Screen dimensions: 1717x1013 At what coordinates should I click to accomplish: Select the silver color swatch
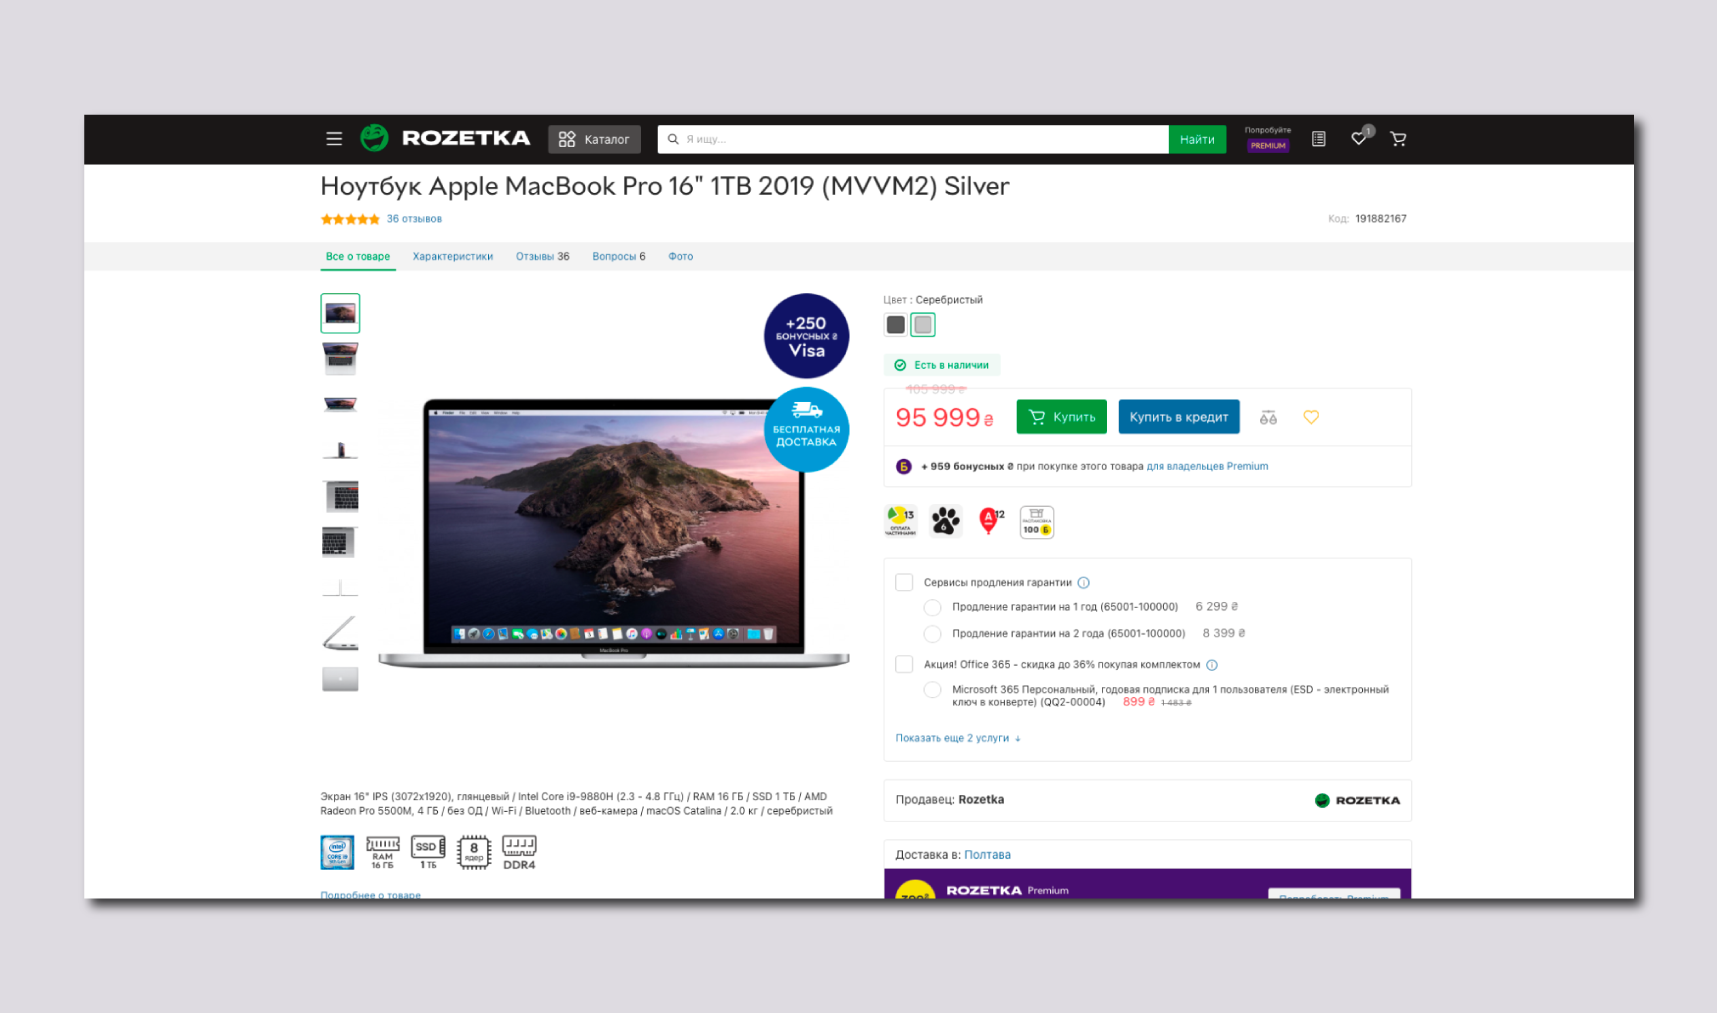click(x=923, y=325)
